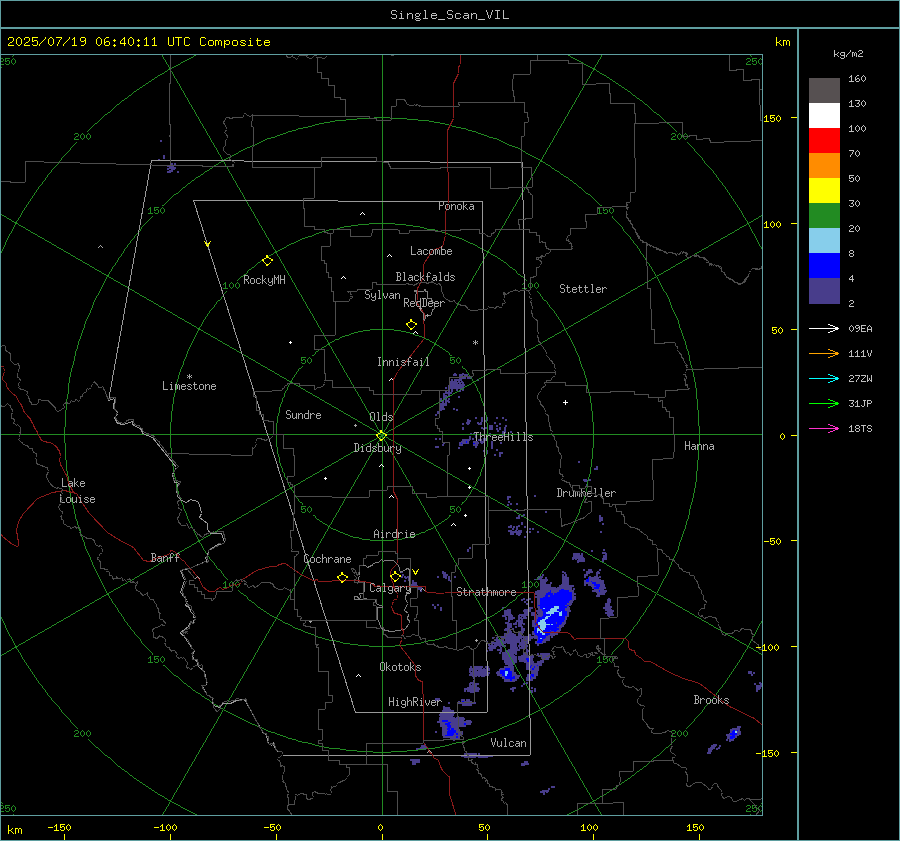
Task: Click the cyan 27ZW arrow icon
Action: click(824, 378)
